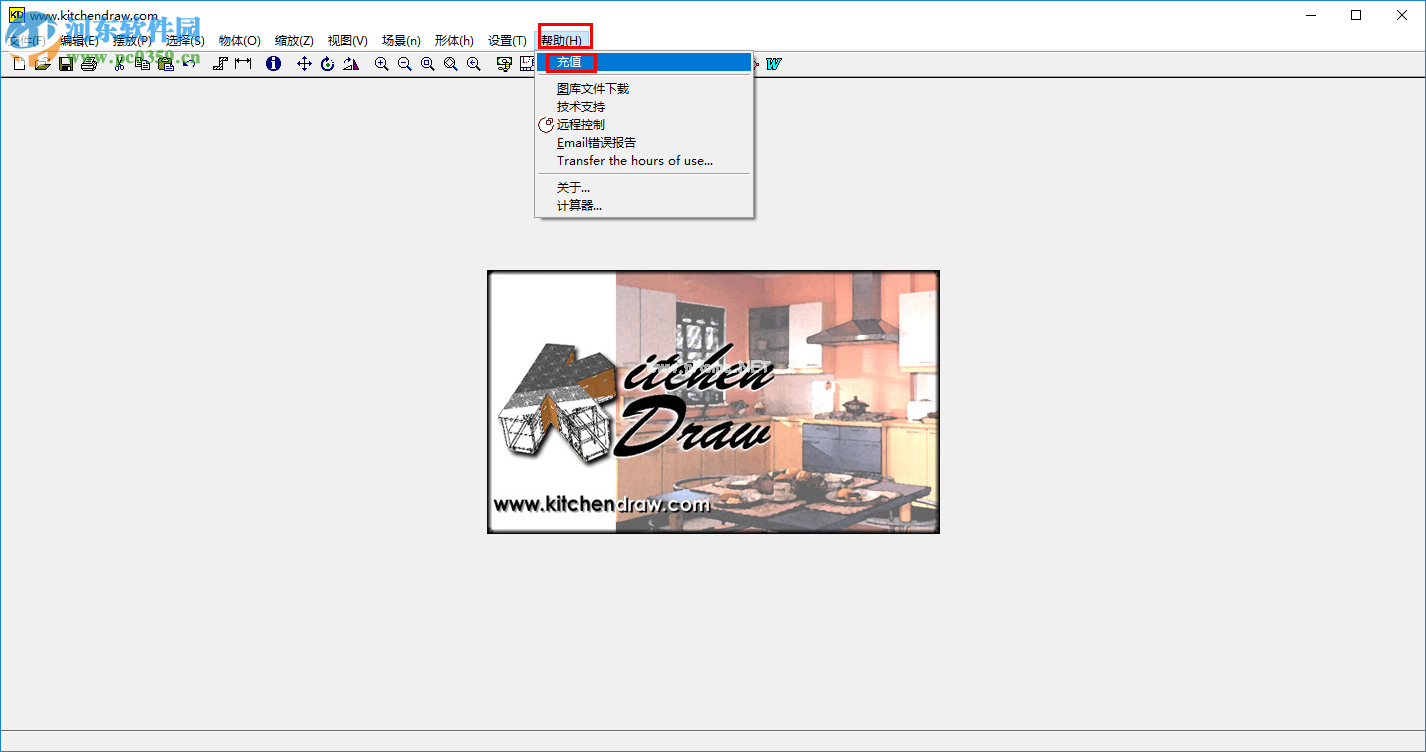
Task: Minimize the KitchenDraw window
Action: [x=1310, y=15]
